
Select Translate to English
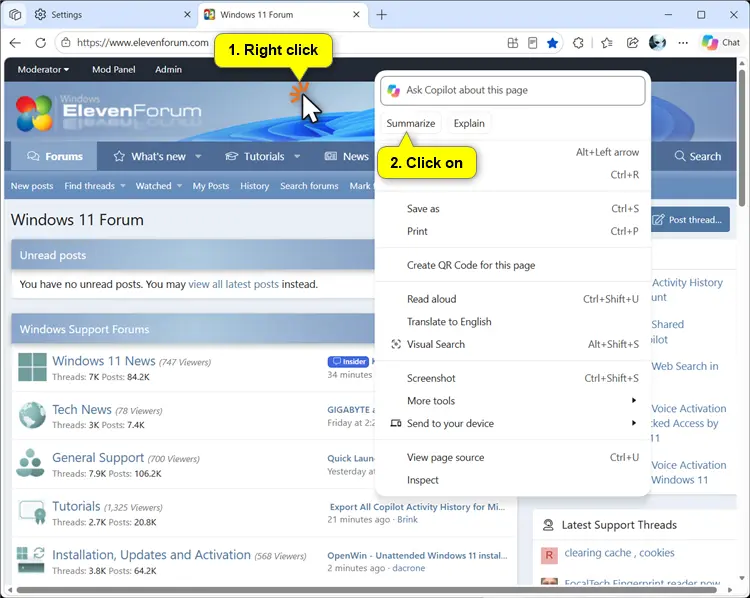[x=513, y=321]
